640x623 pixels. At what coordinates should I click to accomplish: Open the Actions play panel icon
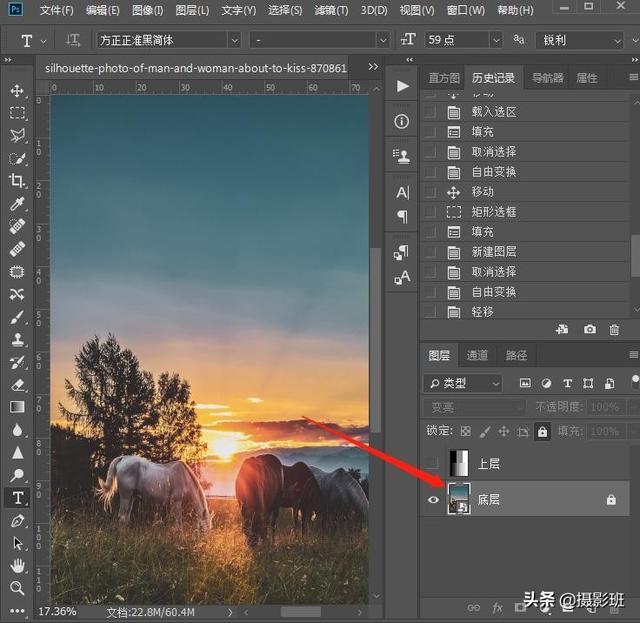pyautogui.click(x=402, y=86)
